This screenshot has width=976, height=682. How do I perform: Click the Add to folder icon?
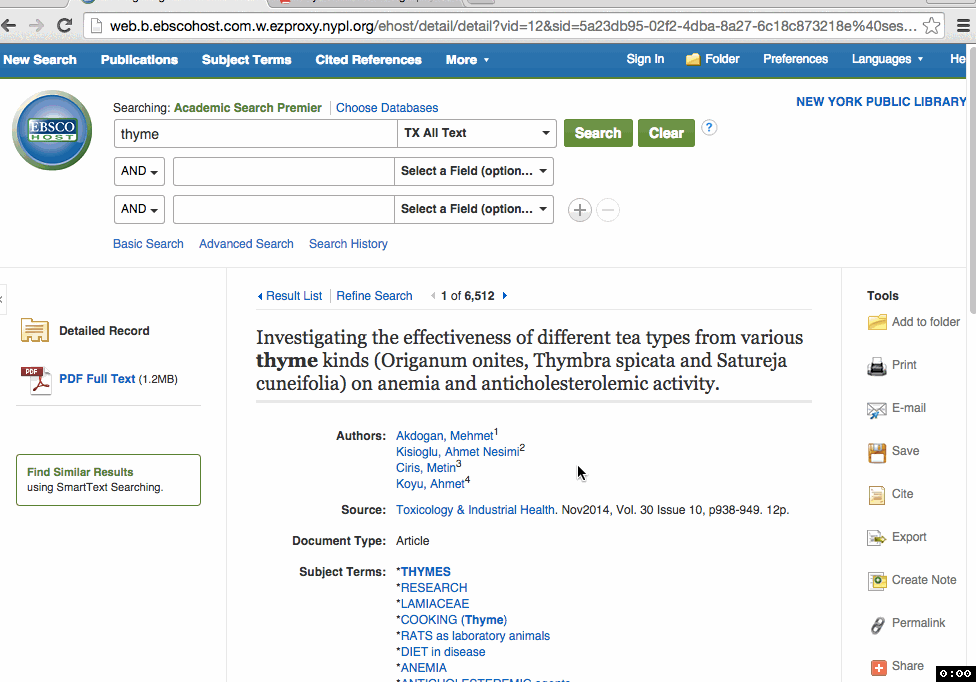coord(877,322)
